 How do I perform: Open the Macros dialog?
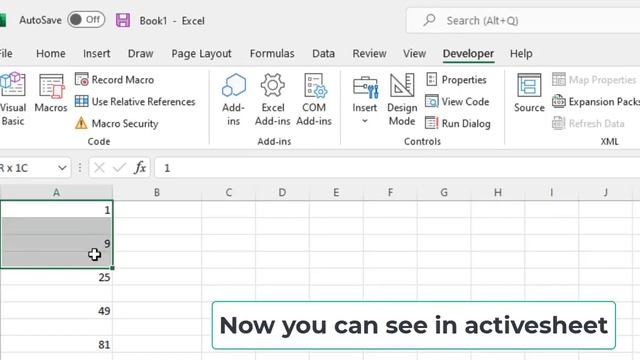[51, 93]
